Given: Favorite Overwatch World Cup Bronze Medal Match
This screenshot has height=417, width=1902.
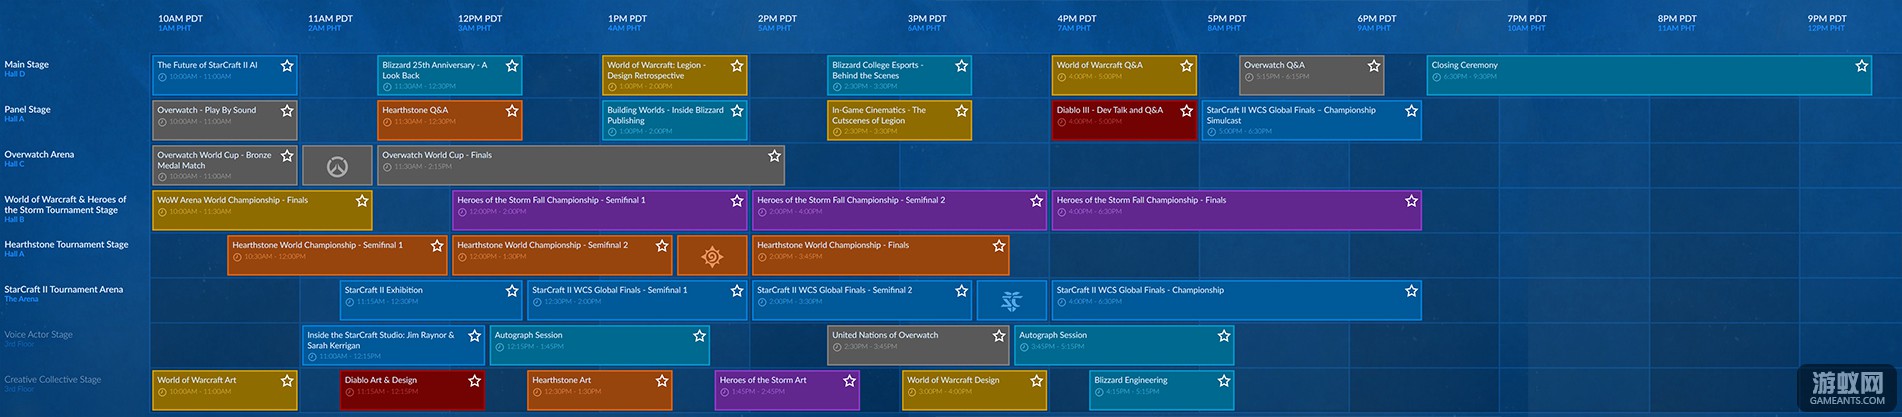Looking at the screenshot, I should point(287,156).
